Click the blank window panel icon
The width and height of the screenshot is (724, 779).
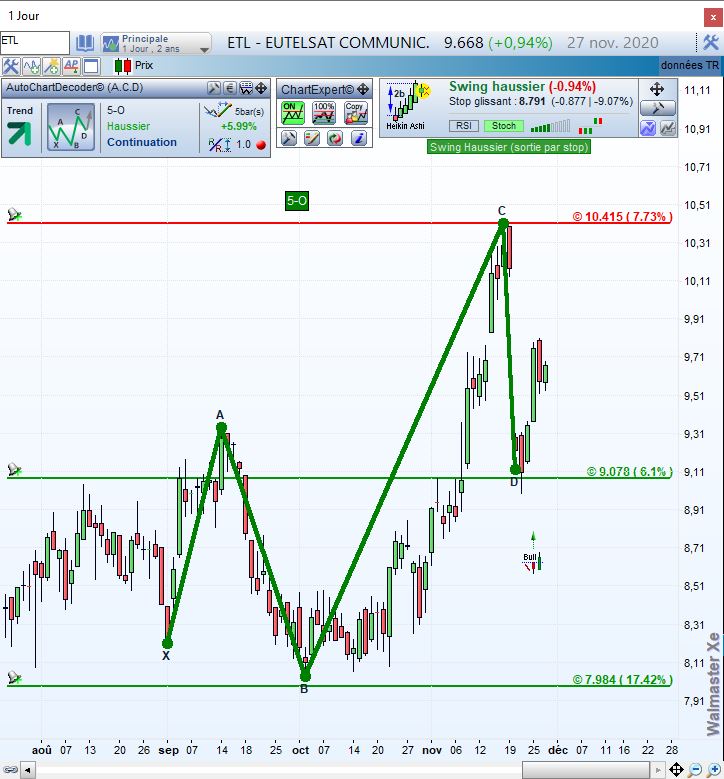pyautogui.click(x=91, y=66)
